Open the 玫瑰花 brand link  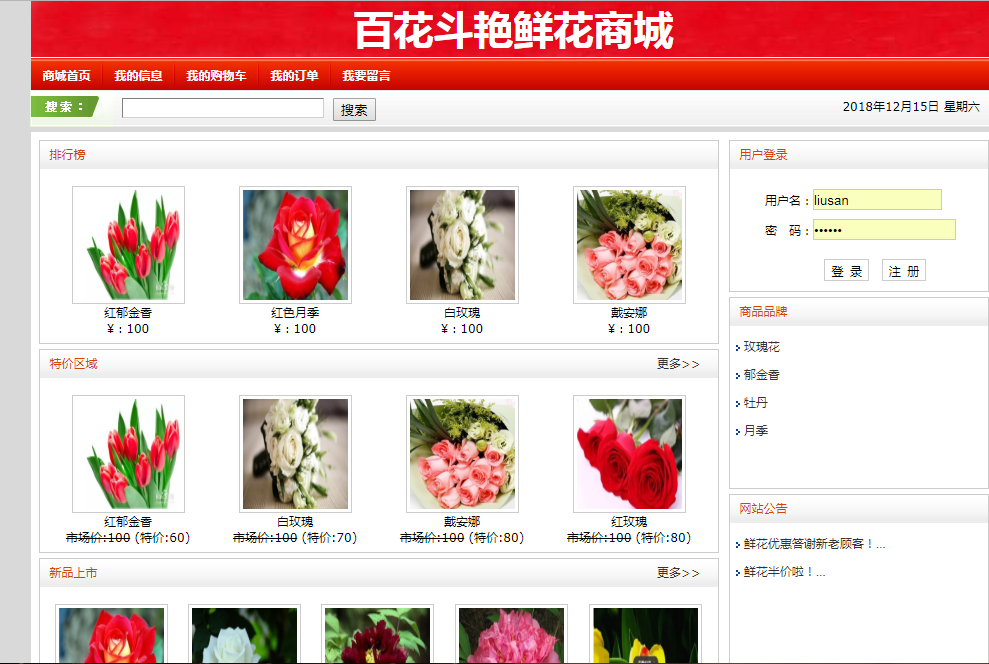[x=761, y=347]
